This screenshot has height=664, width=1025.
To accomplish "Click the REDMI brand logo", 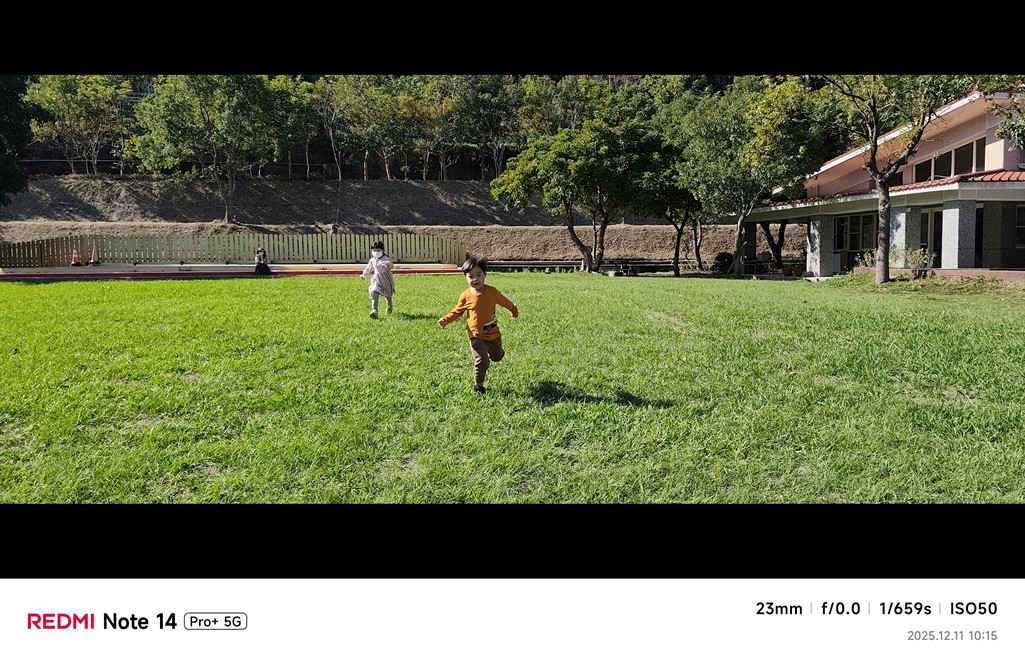I will tap(61, 621).
